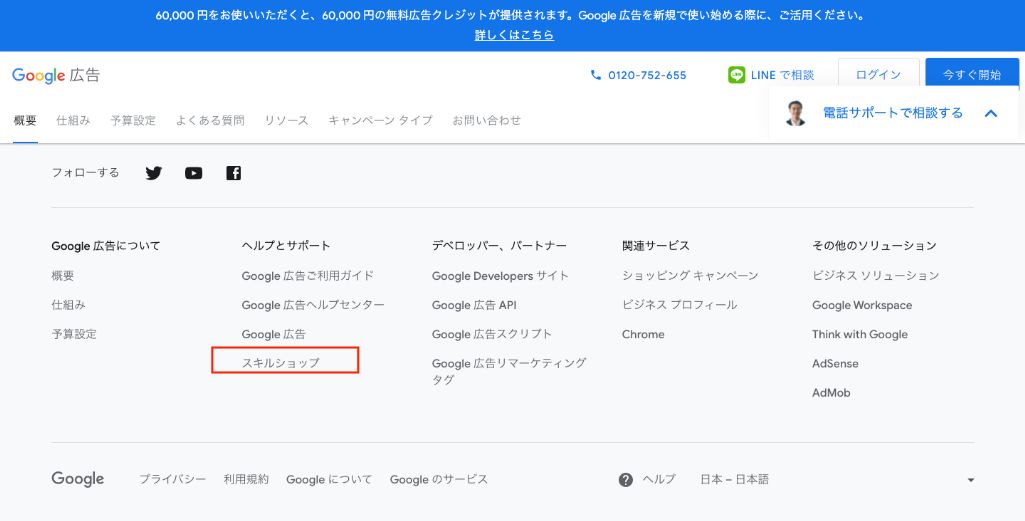Image resolution: width=1025 pixels, height=521 pixels.
Task: Switch to the よくある質問 tab
Action: pyautogui.click(x=210, y=120)
